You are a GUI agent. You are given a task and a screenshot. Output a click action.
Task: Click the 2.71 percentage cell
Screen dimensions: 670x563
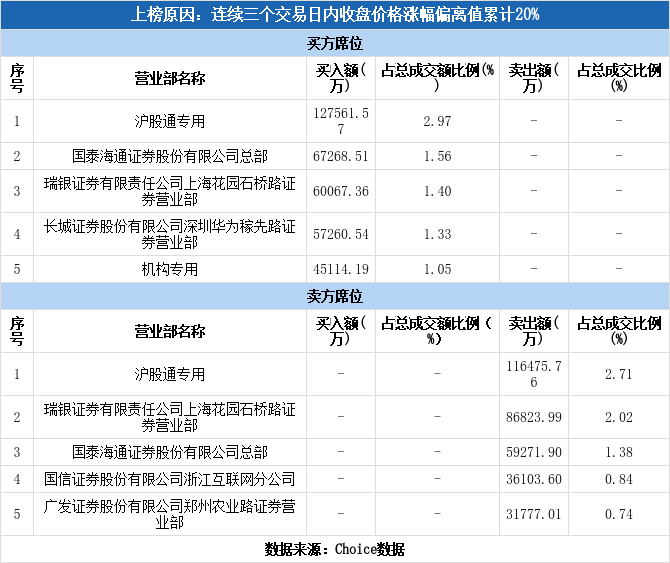[x=619, y=374]
